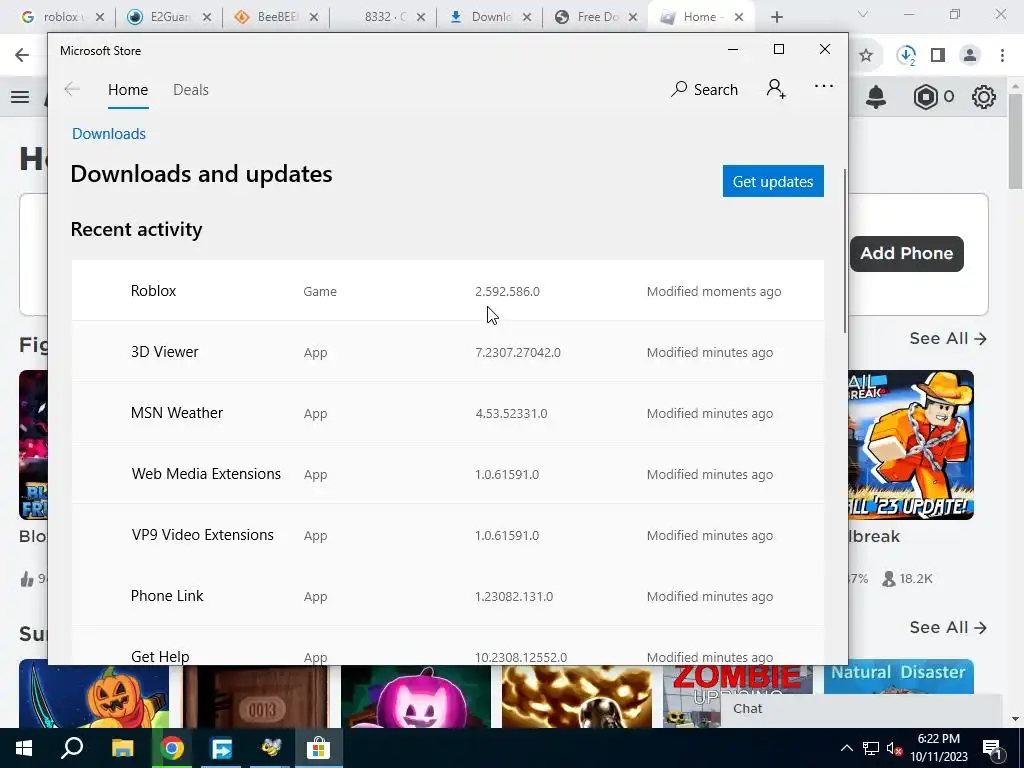Screen dimensions: 1024x768
Task: Close the roblox search browser tab
Action: pyautogui.click(x=100, y=18)
